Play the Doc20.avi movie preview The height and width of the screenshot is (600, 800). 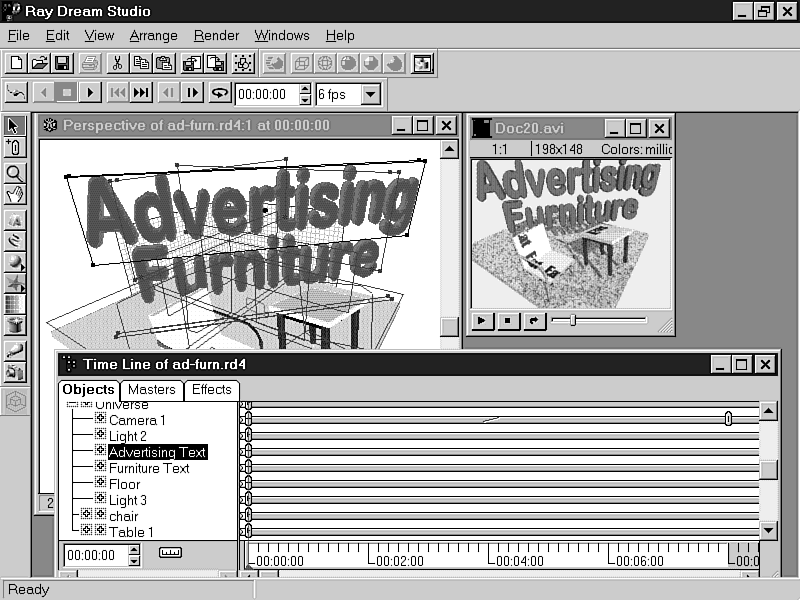click(x=482, y=321)
